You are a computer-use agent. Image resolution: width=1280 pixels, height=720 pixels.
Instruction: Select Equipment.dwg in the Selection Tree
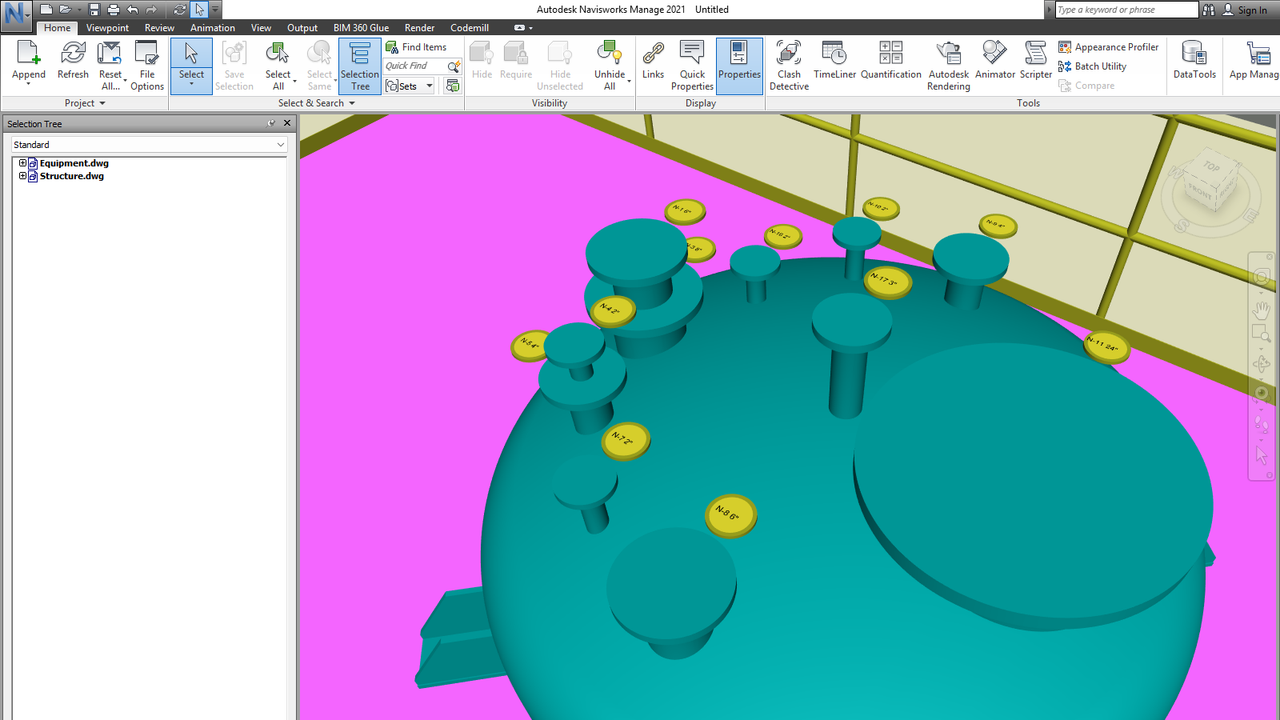coord(74,163)
